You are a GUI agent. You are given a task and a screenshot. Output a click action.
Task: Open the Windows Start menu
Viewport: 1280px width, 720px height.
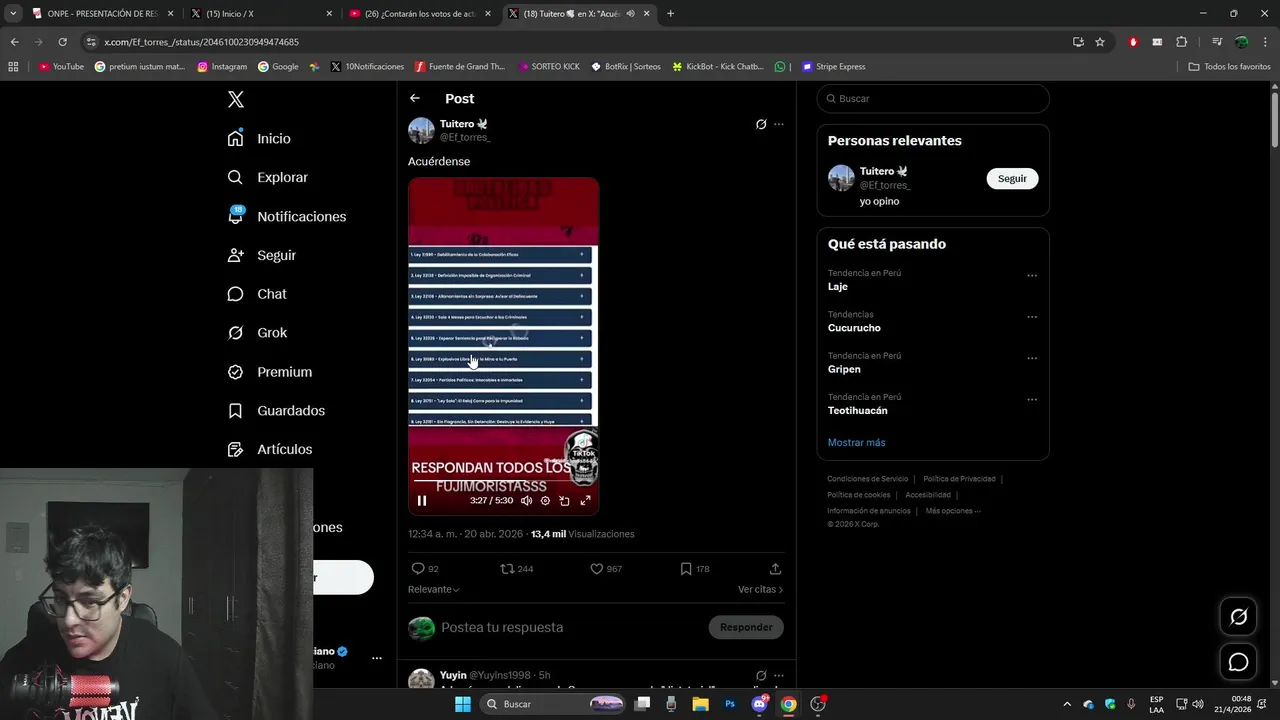pyautogui.click(x=462, y=704)
